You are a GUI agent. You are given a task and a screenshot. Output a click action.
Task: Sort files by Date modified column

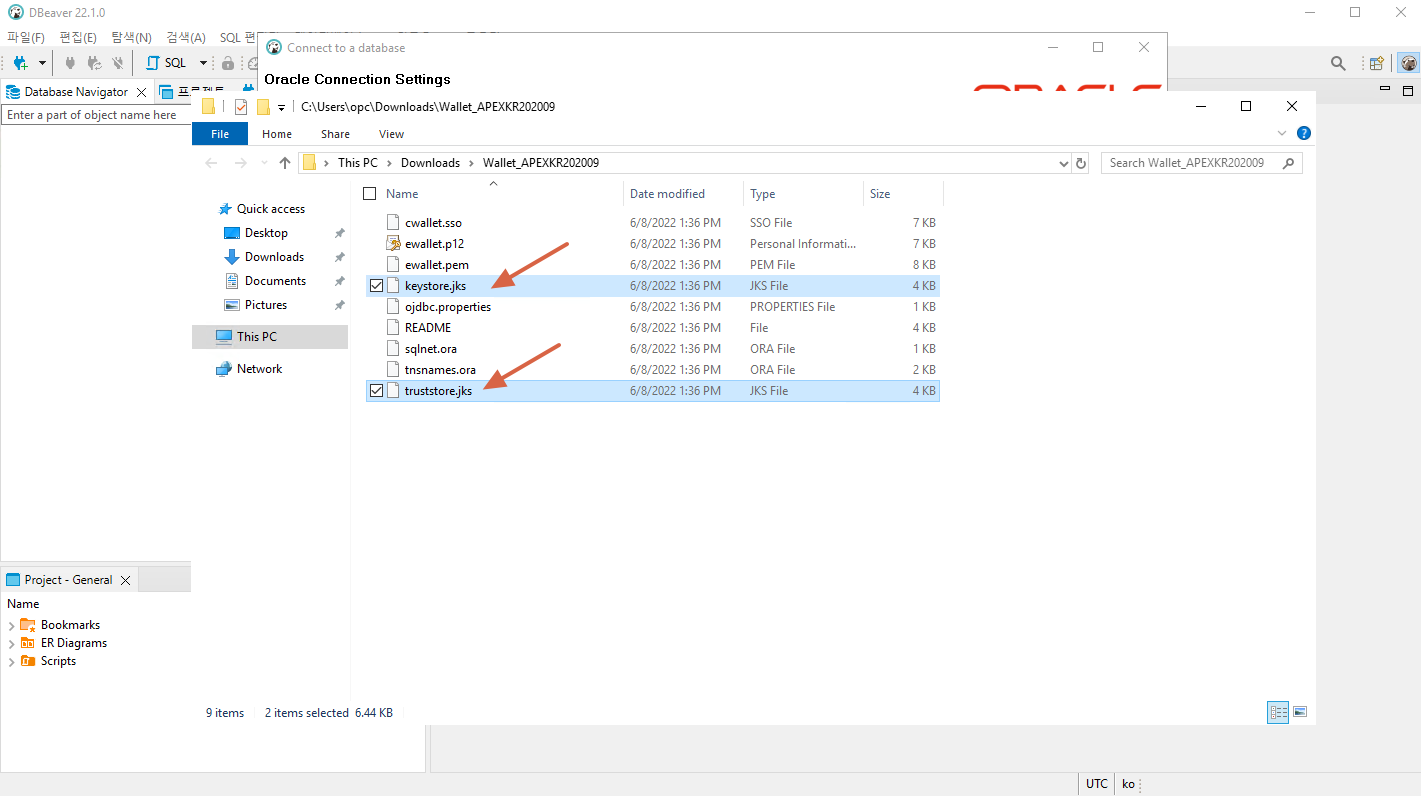pyautogui.click(x=683, y=194)
